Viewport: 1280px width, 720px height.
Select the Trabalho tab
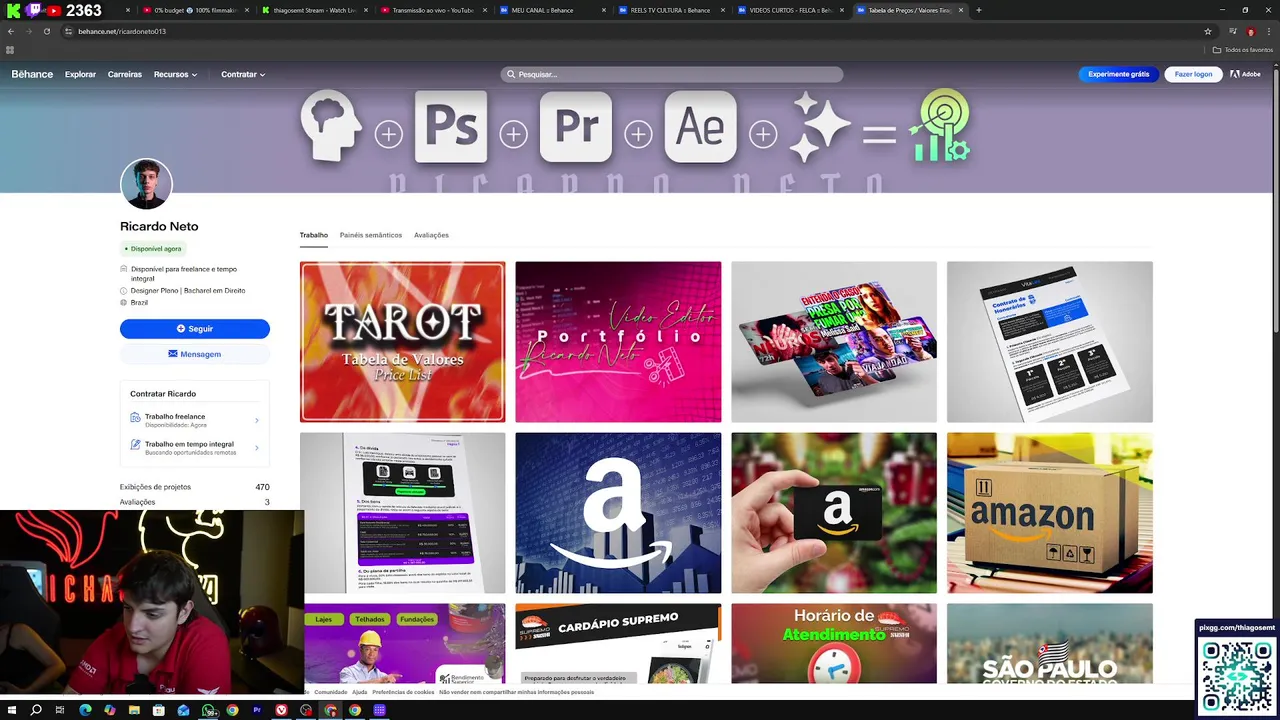point(314,235)
